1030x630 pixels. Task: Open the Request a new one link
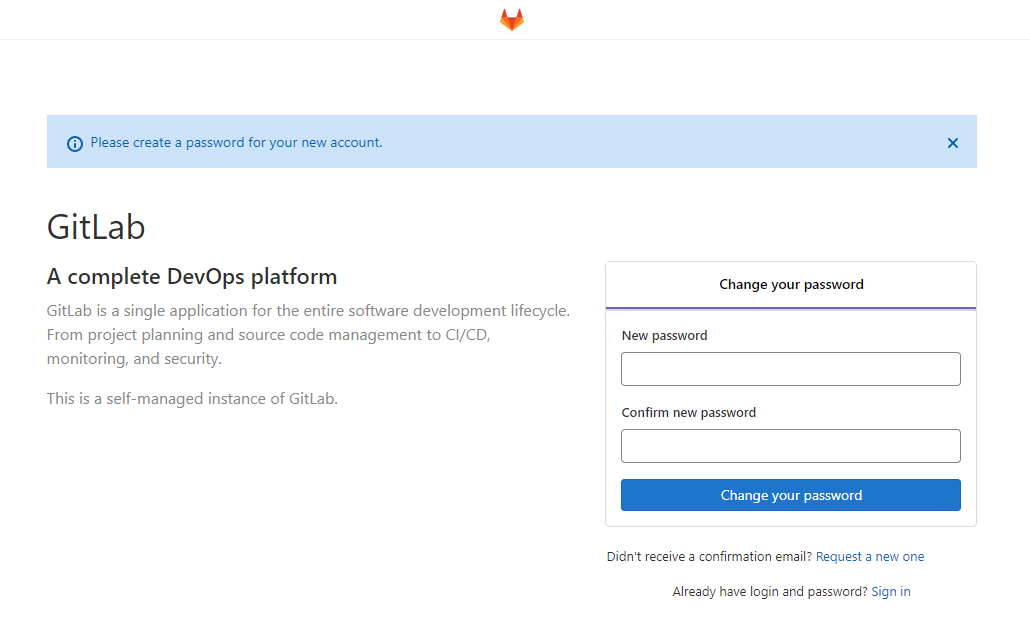(x=870, y=556)
